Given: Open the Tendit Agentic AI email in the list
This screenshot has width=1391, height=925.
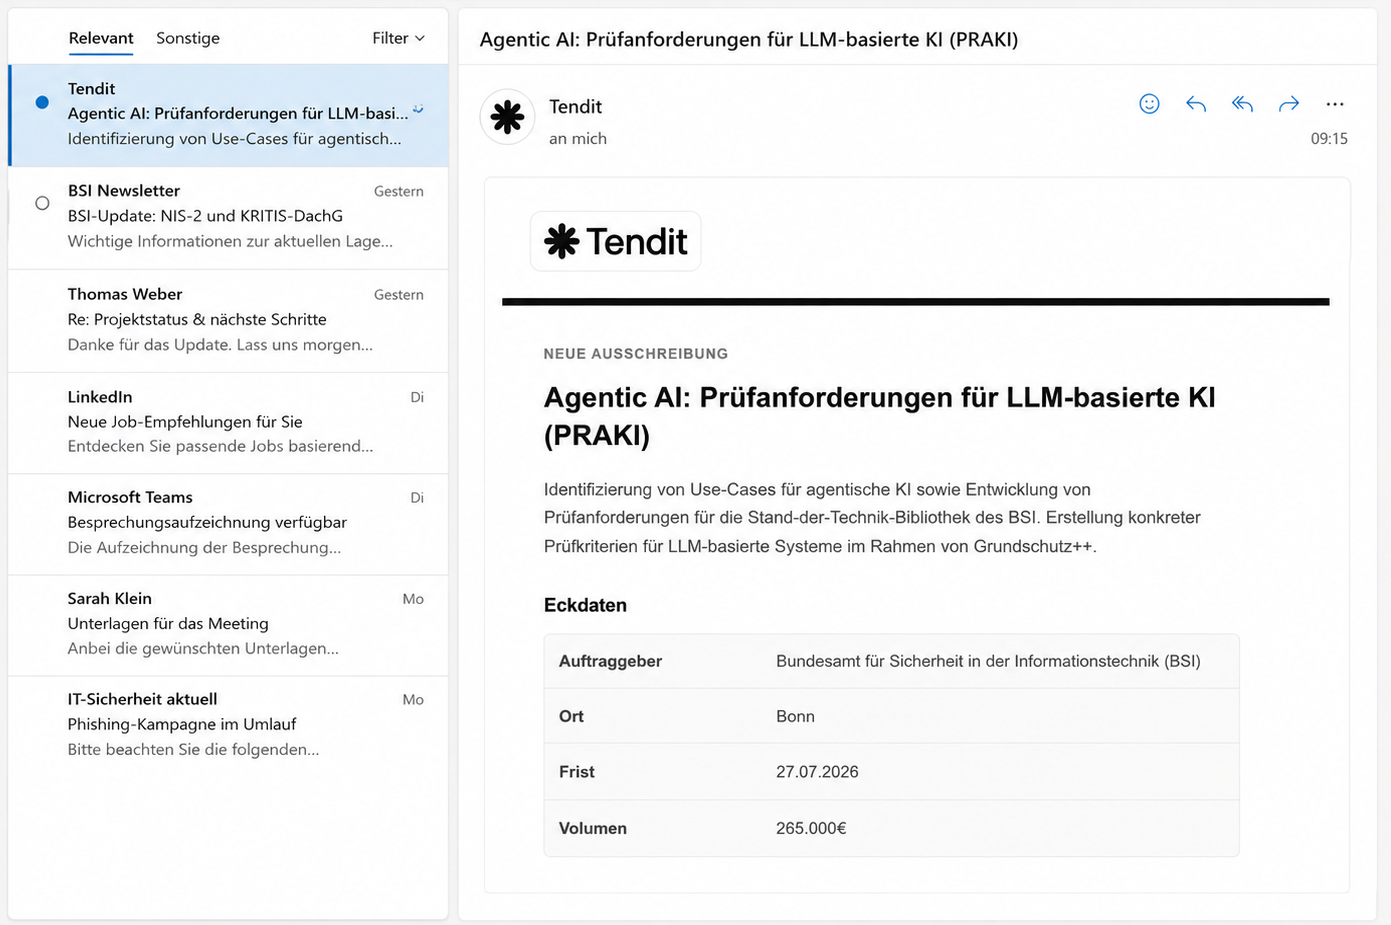Looking at the screenshot, I should coord(229,115).
